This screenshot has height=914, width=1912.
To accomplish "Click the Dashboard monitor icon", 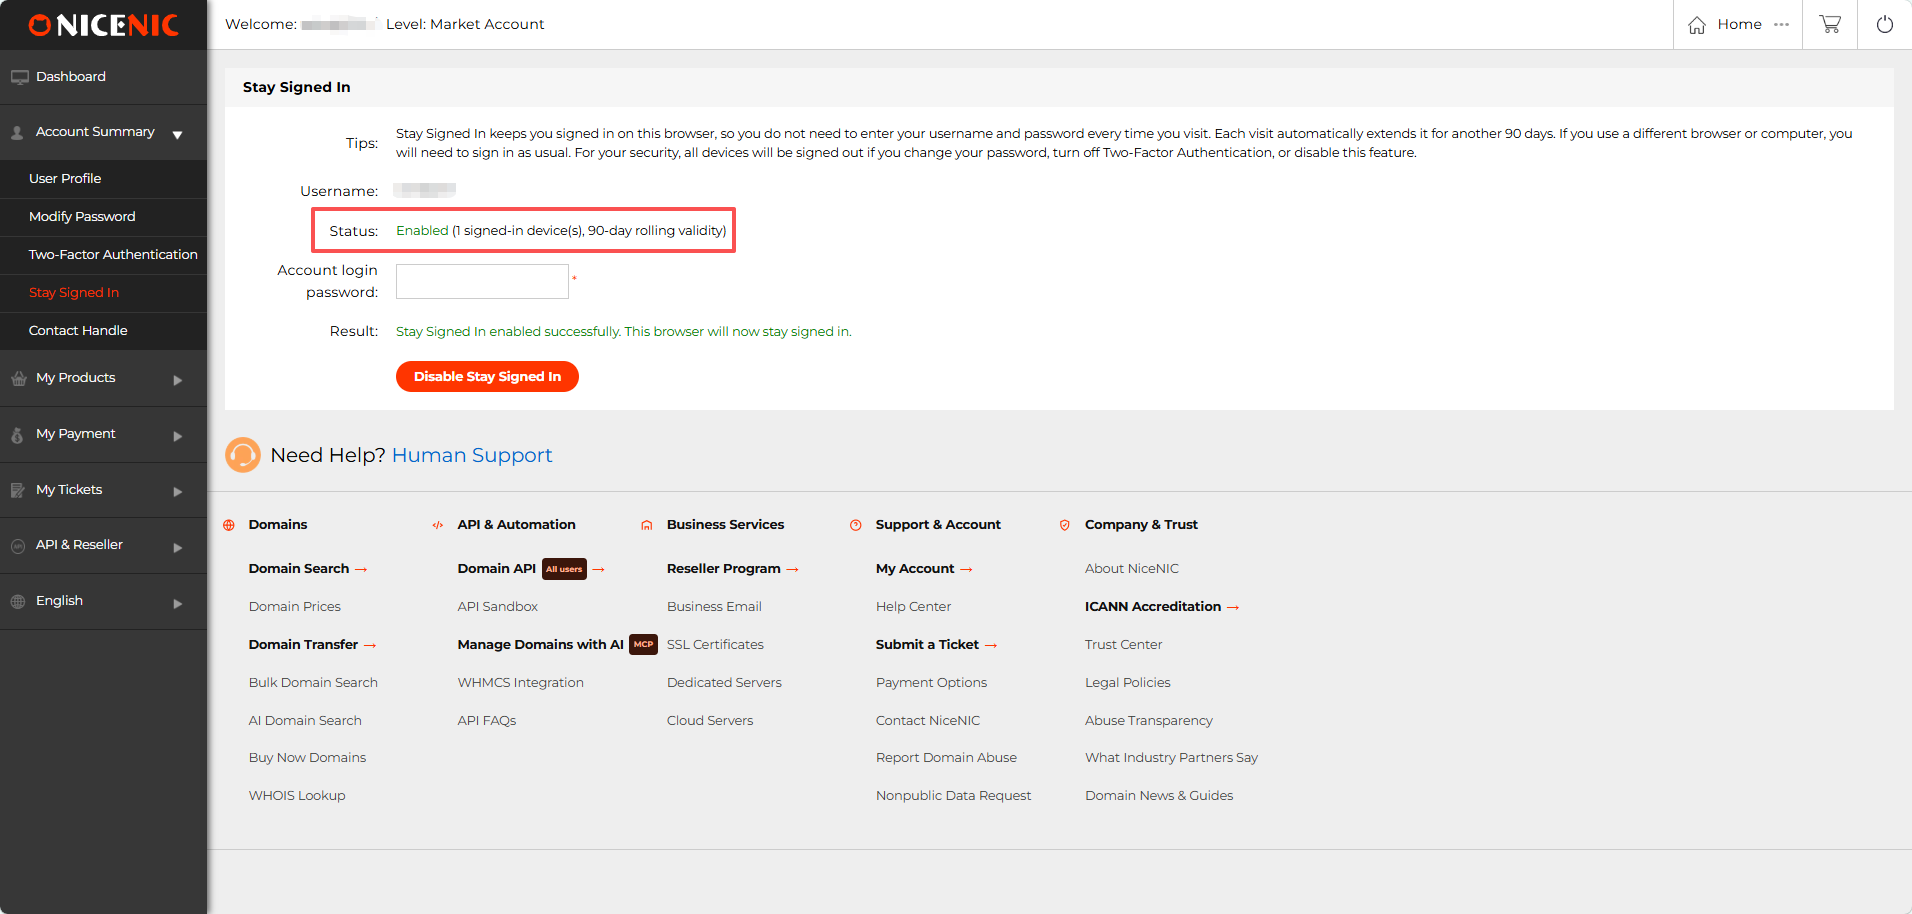I will (x=19, y=77).
